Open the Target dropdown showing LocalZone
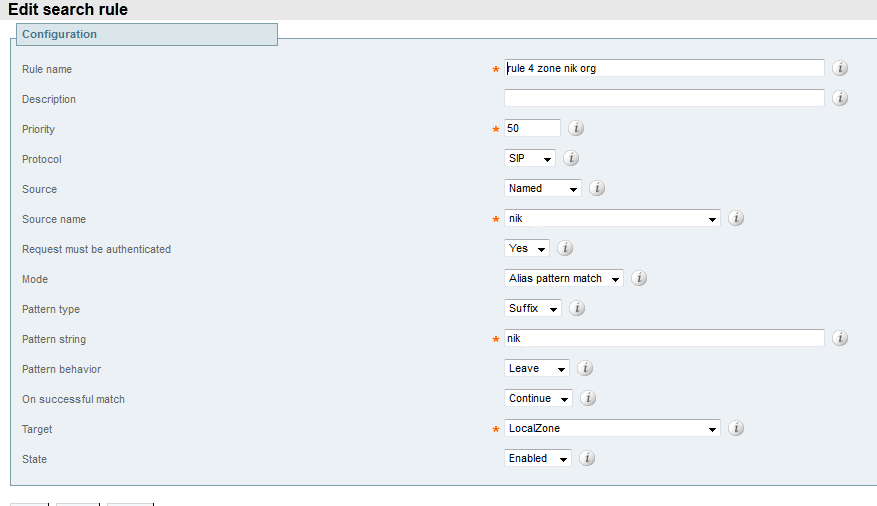877x506 pixels. pyautogui.click(x=612, y=428)
